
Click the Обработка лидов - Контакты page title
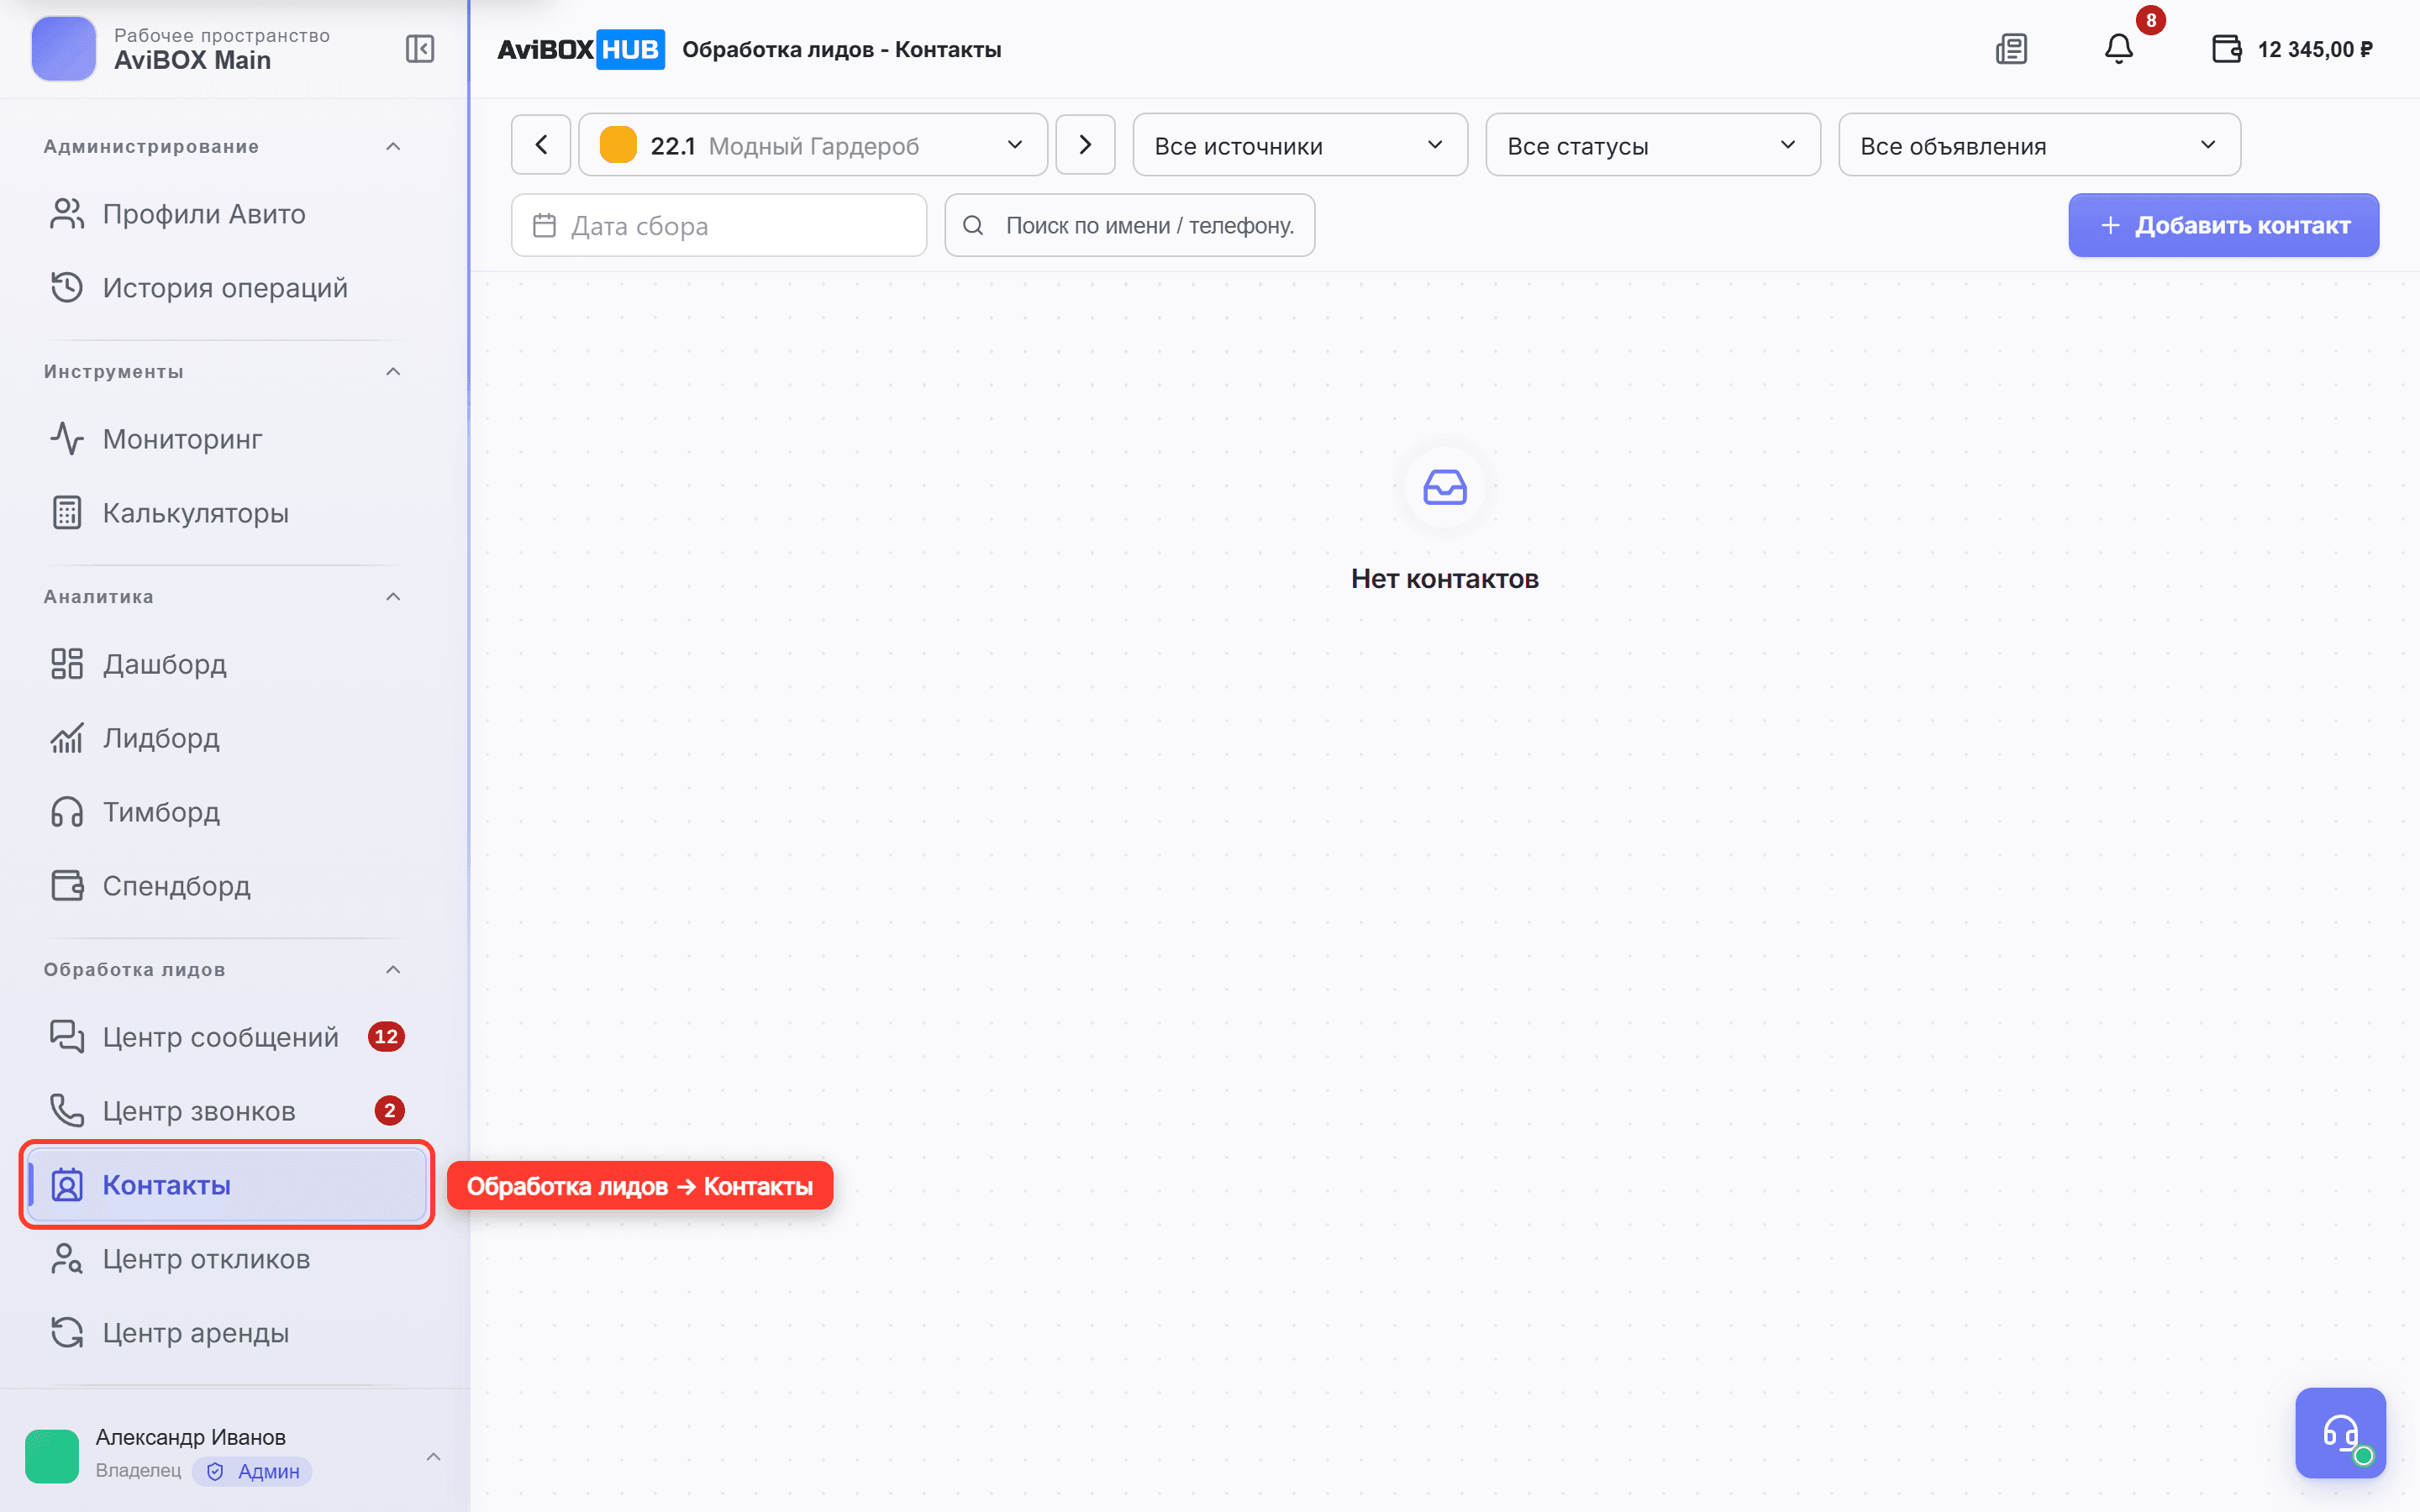(x=841, y=49)
